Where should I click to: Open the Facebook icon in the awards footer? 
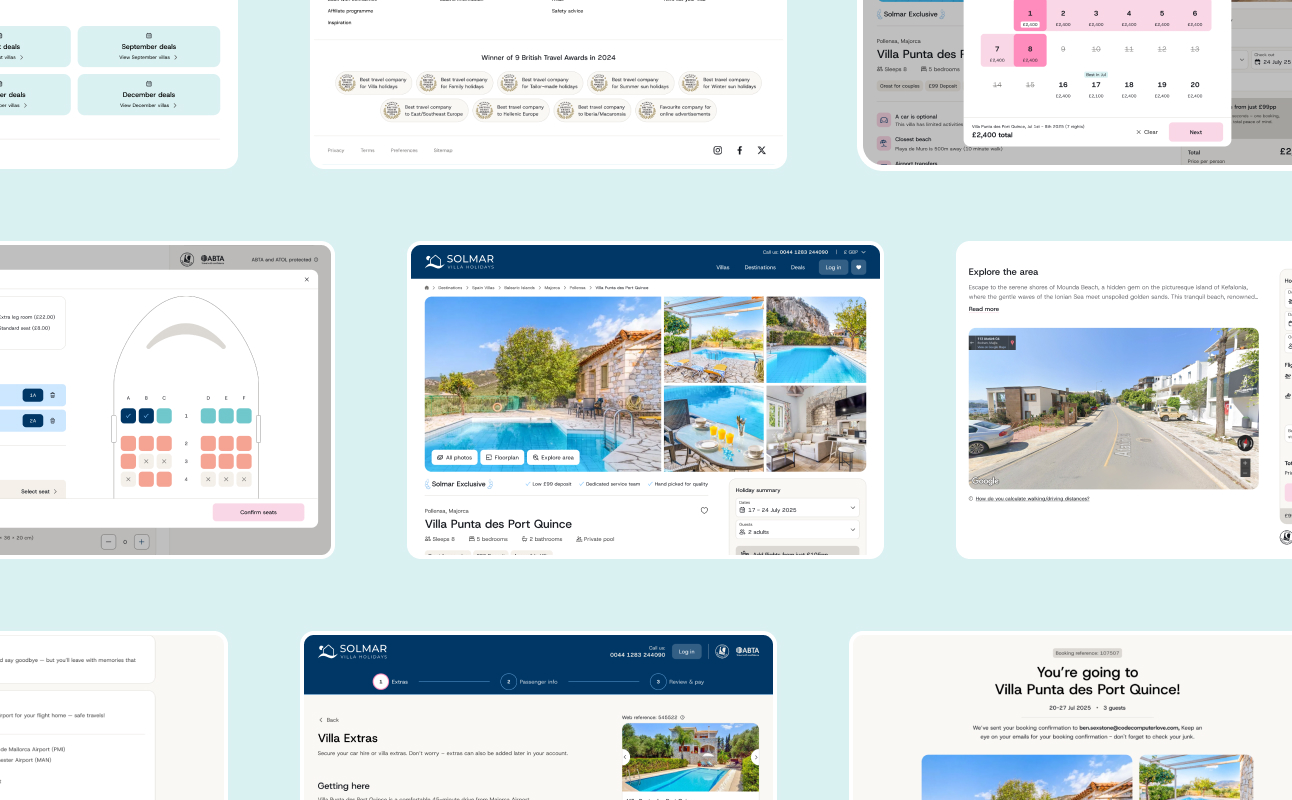(x=740, y=150)
